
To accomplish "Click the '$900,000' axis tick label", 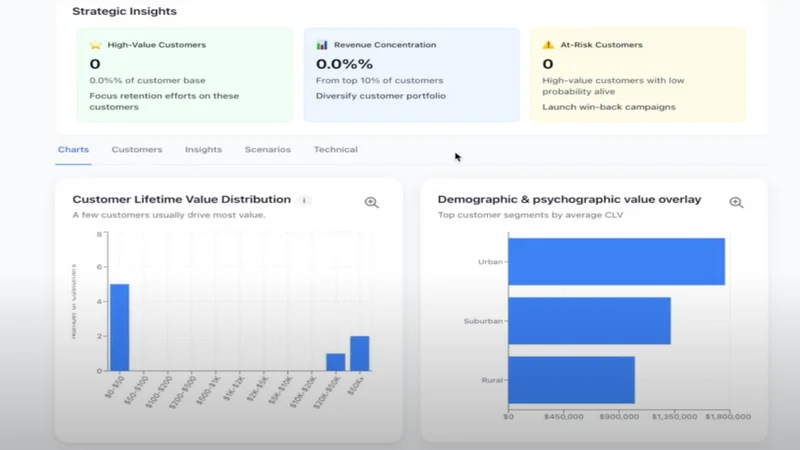I will pyautogui.click(x=619, y=417).
